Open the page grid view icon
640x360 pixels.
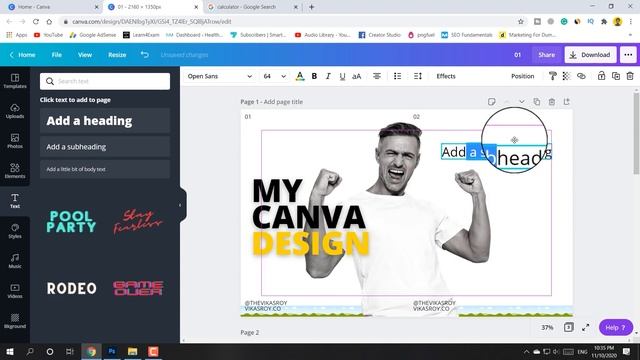pos(569,327)
